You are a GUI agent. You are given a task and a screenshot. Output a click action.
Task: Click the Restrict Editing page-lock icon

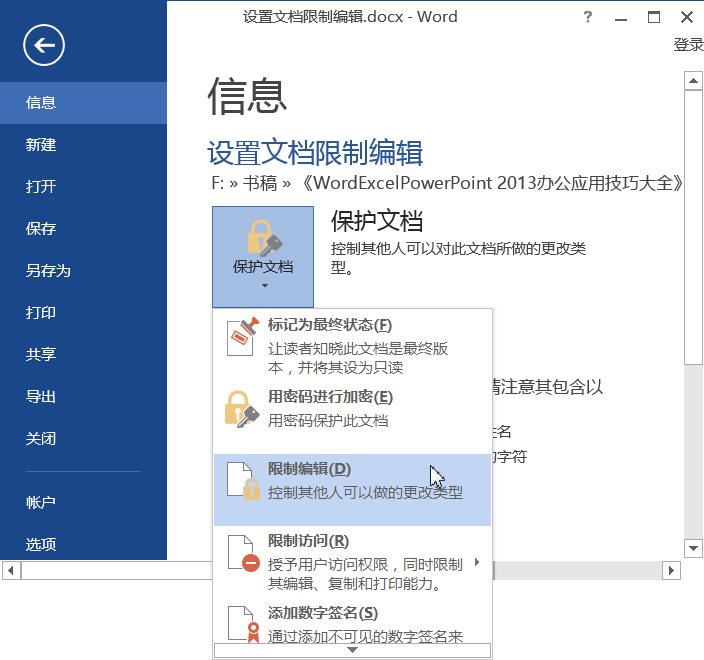243,481
